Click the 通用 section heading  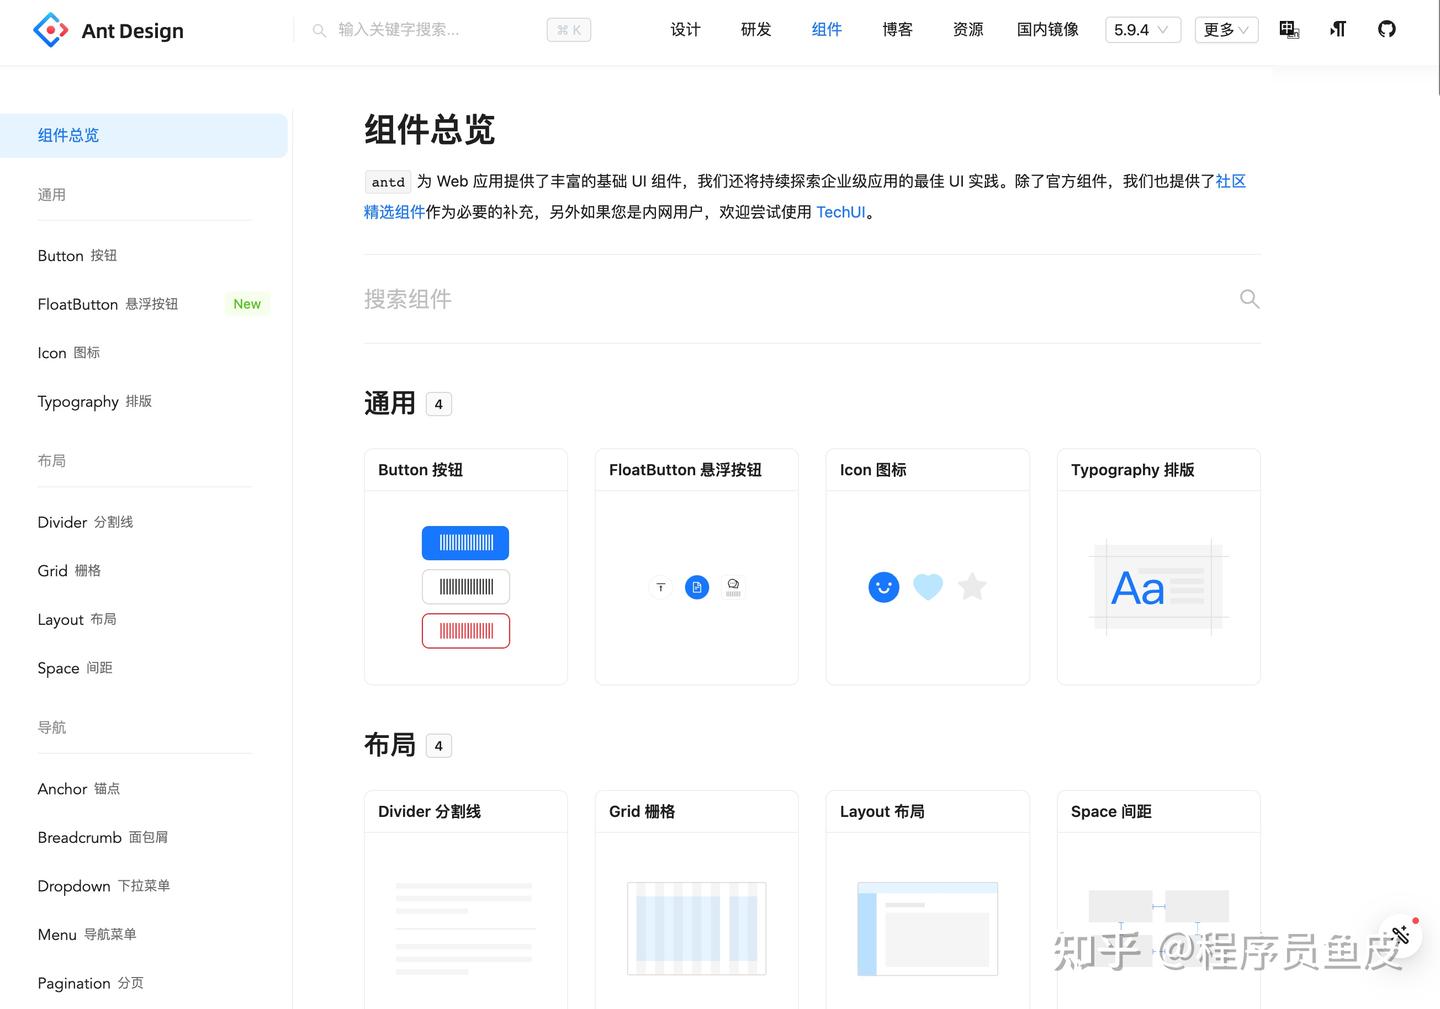pos(390,403)
